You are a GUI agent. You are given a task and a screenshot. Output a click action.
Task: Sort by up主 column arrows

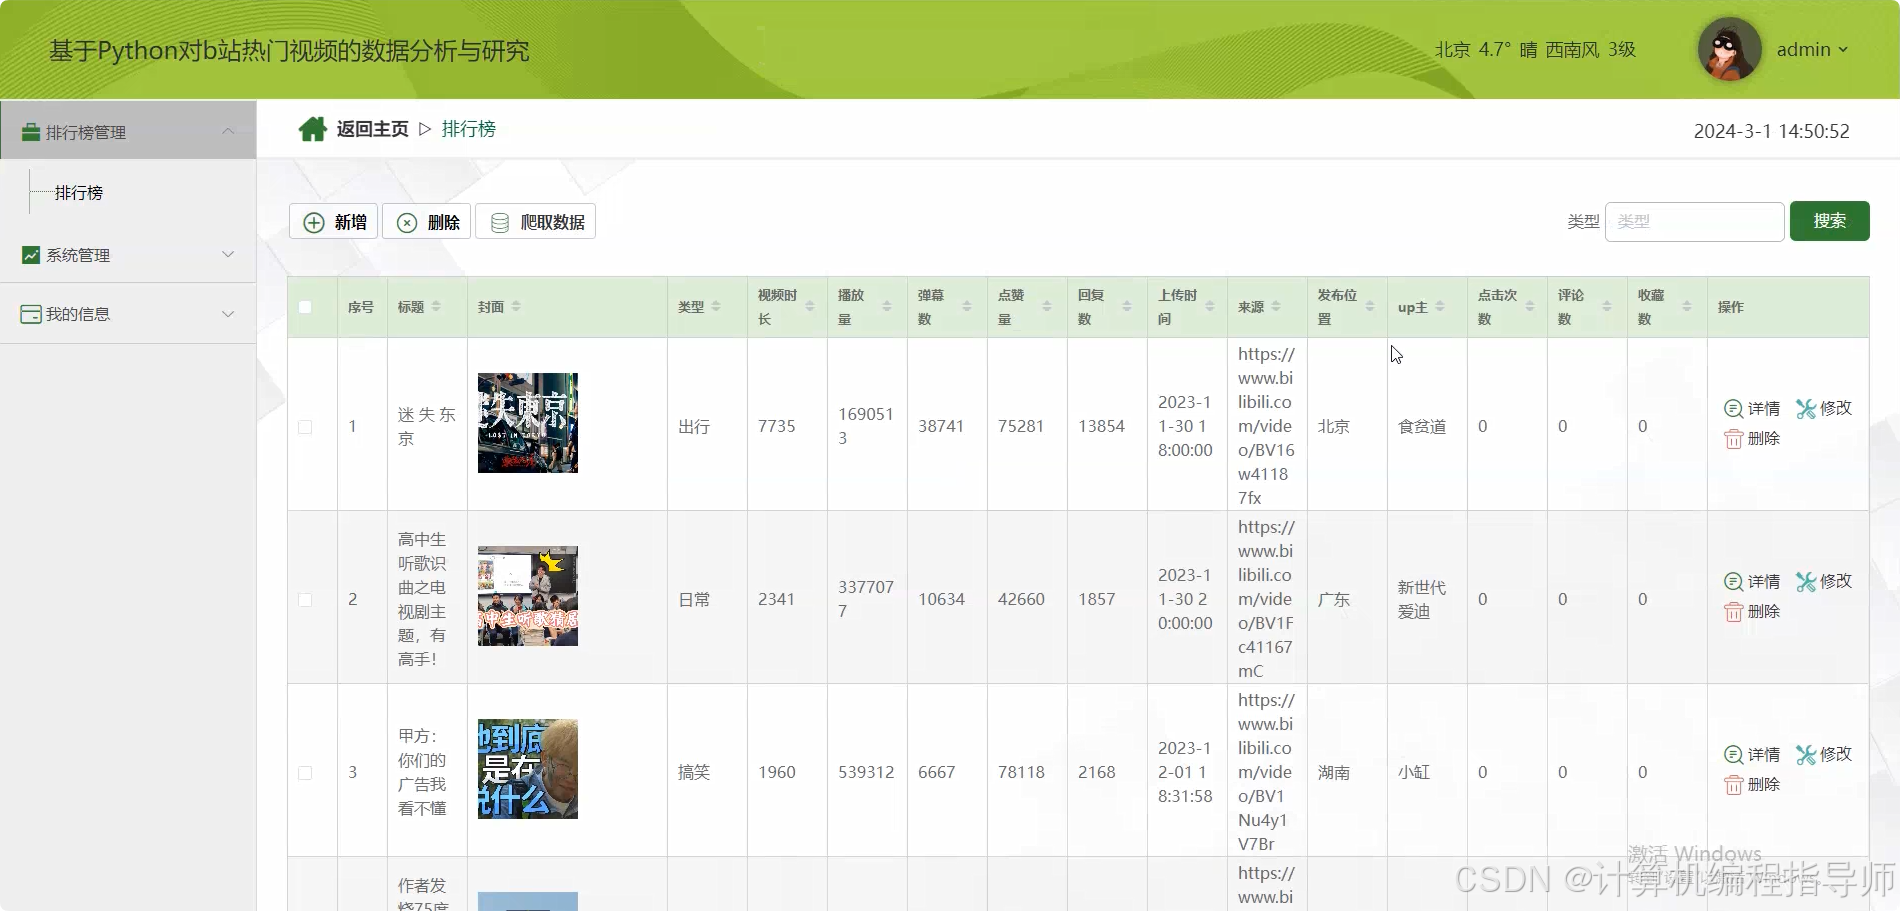pos(1440,306)
